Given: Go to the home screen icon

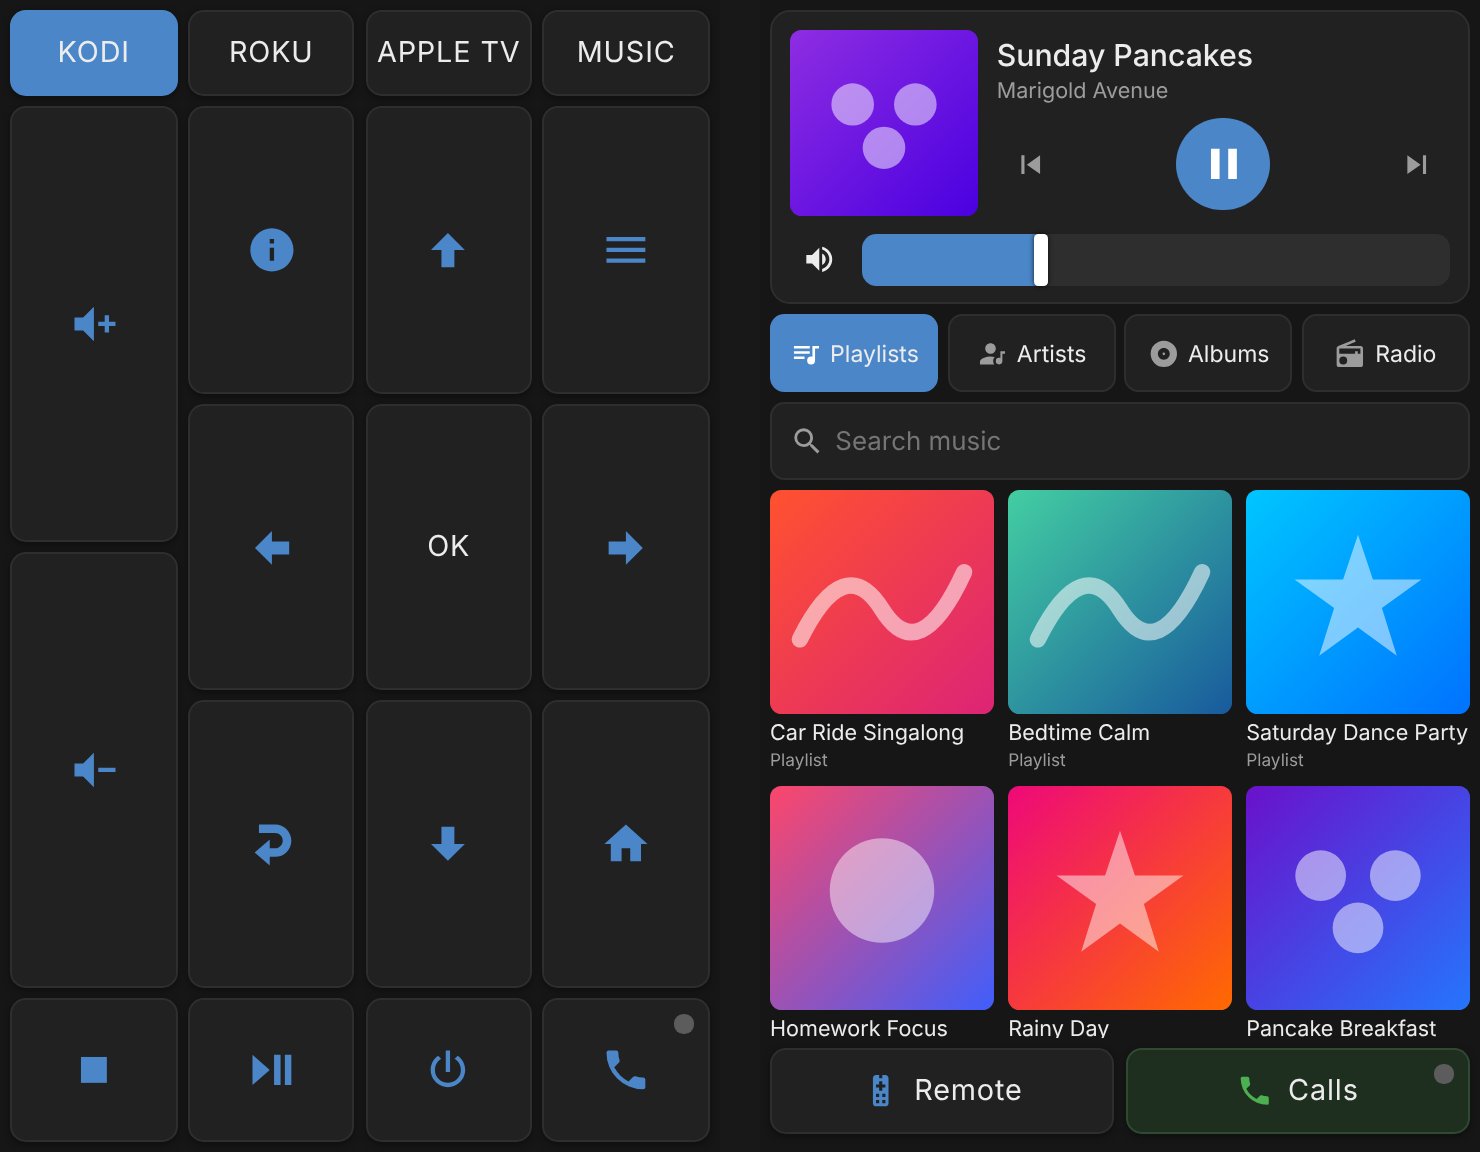Looking at the screenshot, I should (626, 844).
